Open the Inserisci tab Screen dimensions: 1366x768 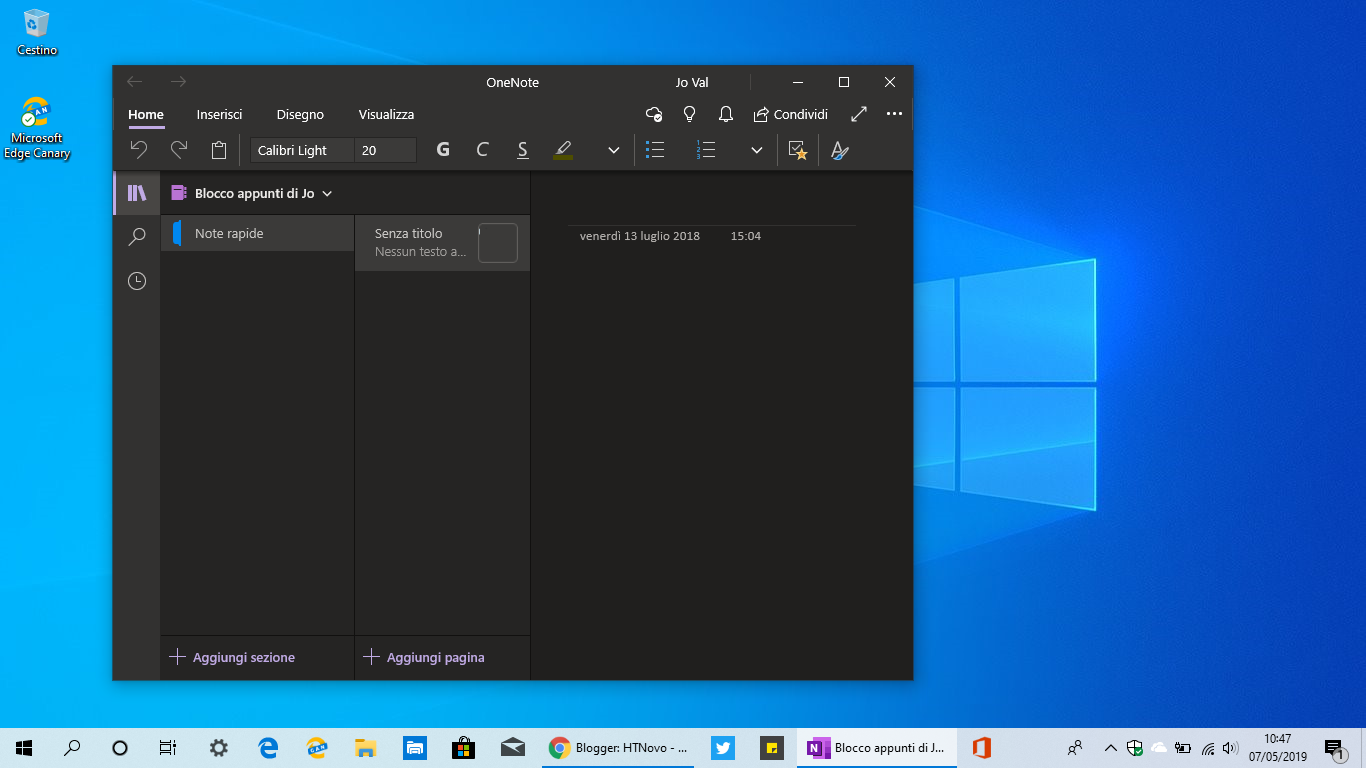(x=219, y=115)
